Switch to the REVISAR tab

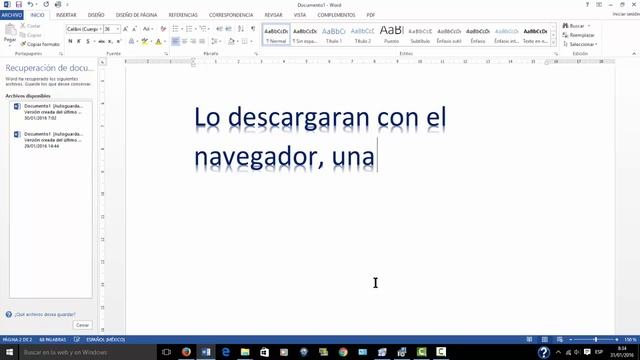[273, 15]
